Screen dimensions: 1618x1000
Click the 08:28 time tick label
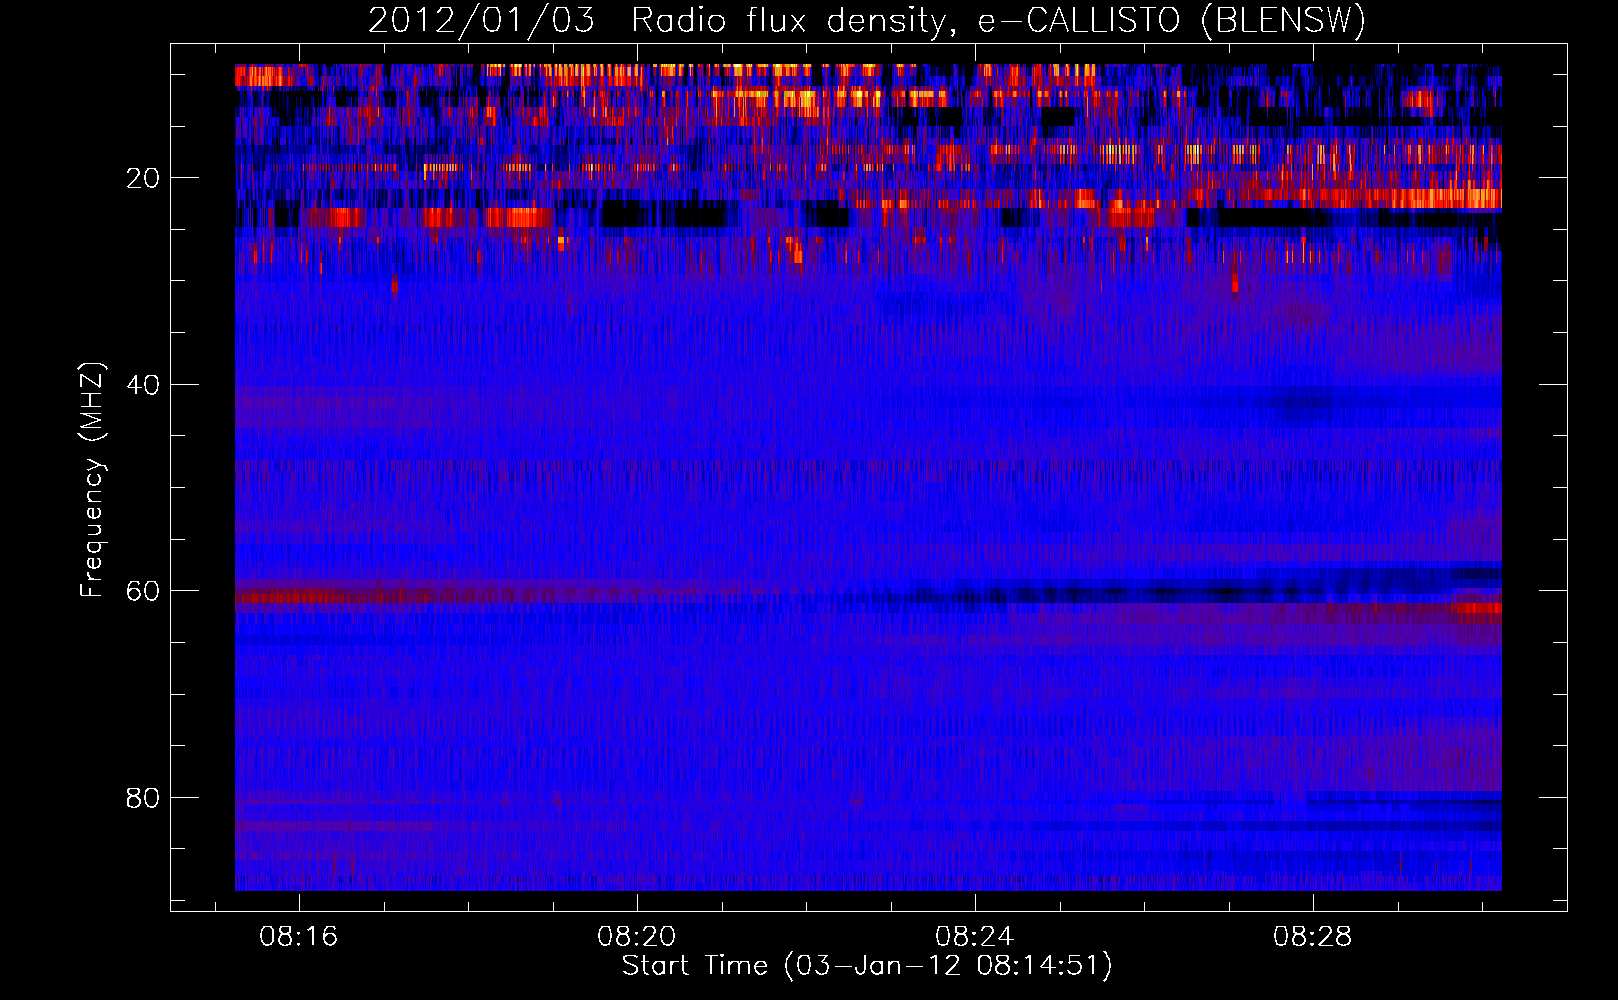click(x=1313, y=937)
